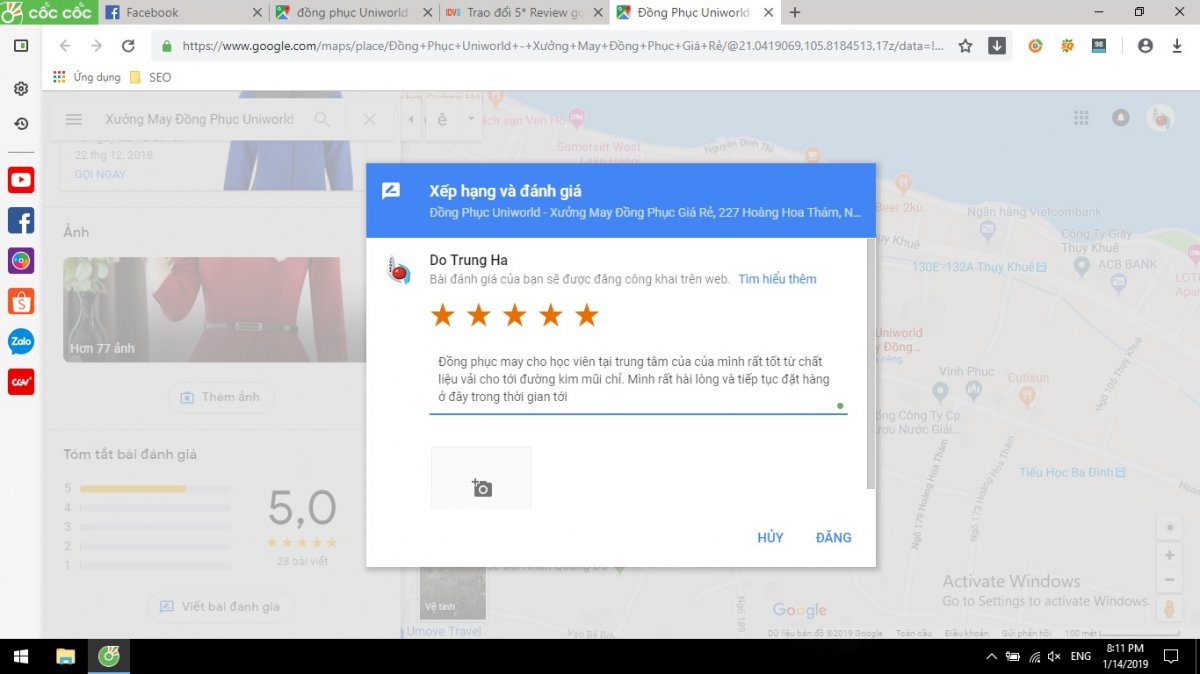Click the Facebook sidebar icon
Image resolution: width=1200 pixels, height=674 pixels.
coord(21,220)
